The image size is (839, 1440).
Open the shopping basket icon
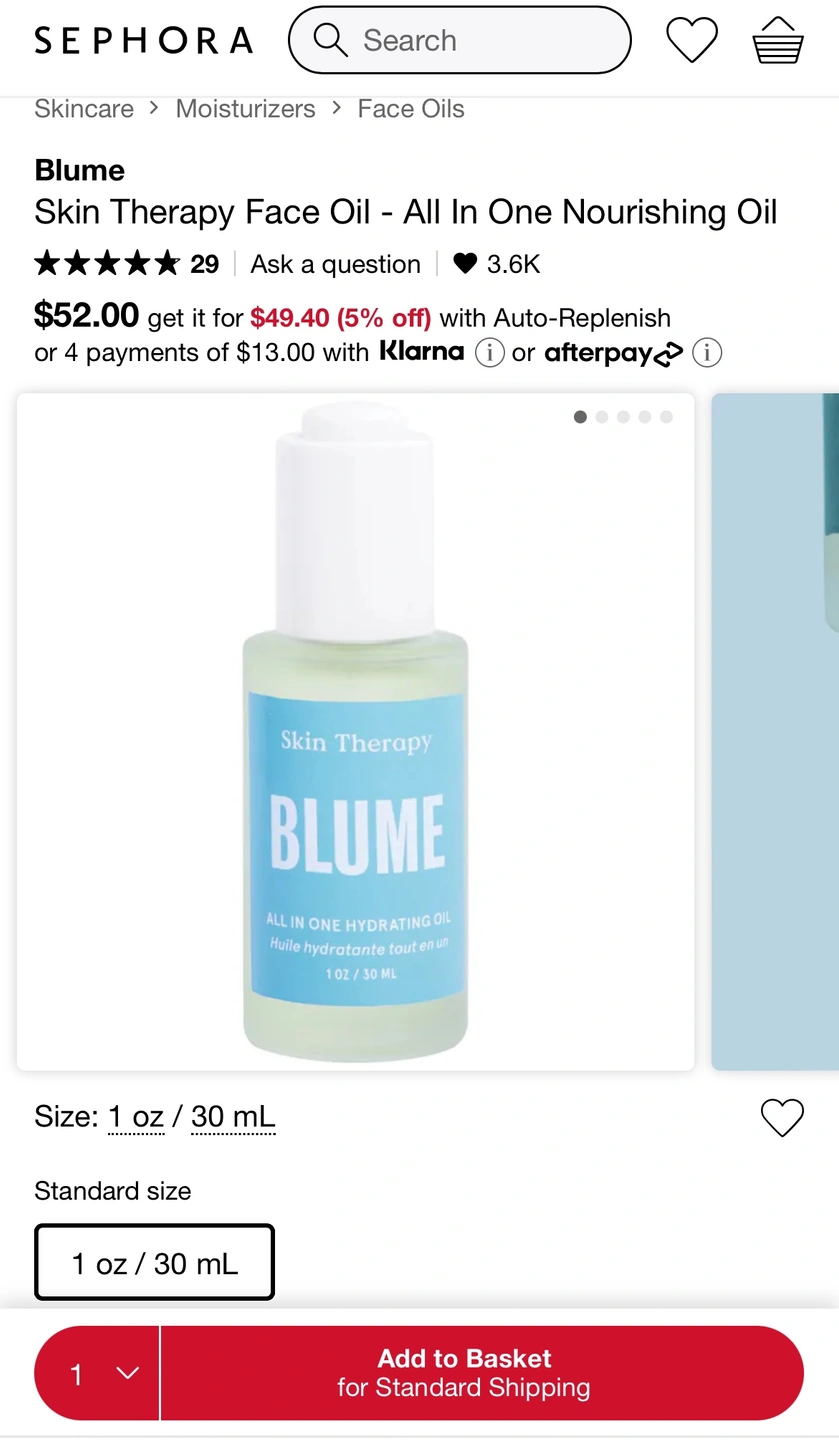click(778, 41)
